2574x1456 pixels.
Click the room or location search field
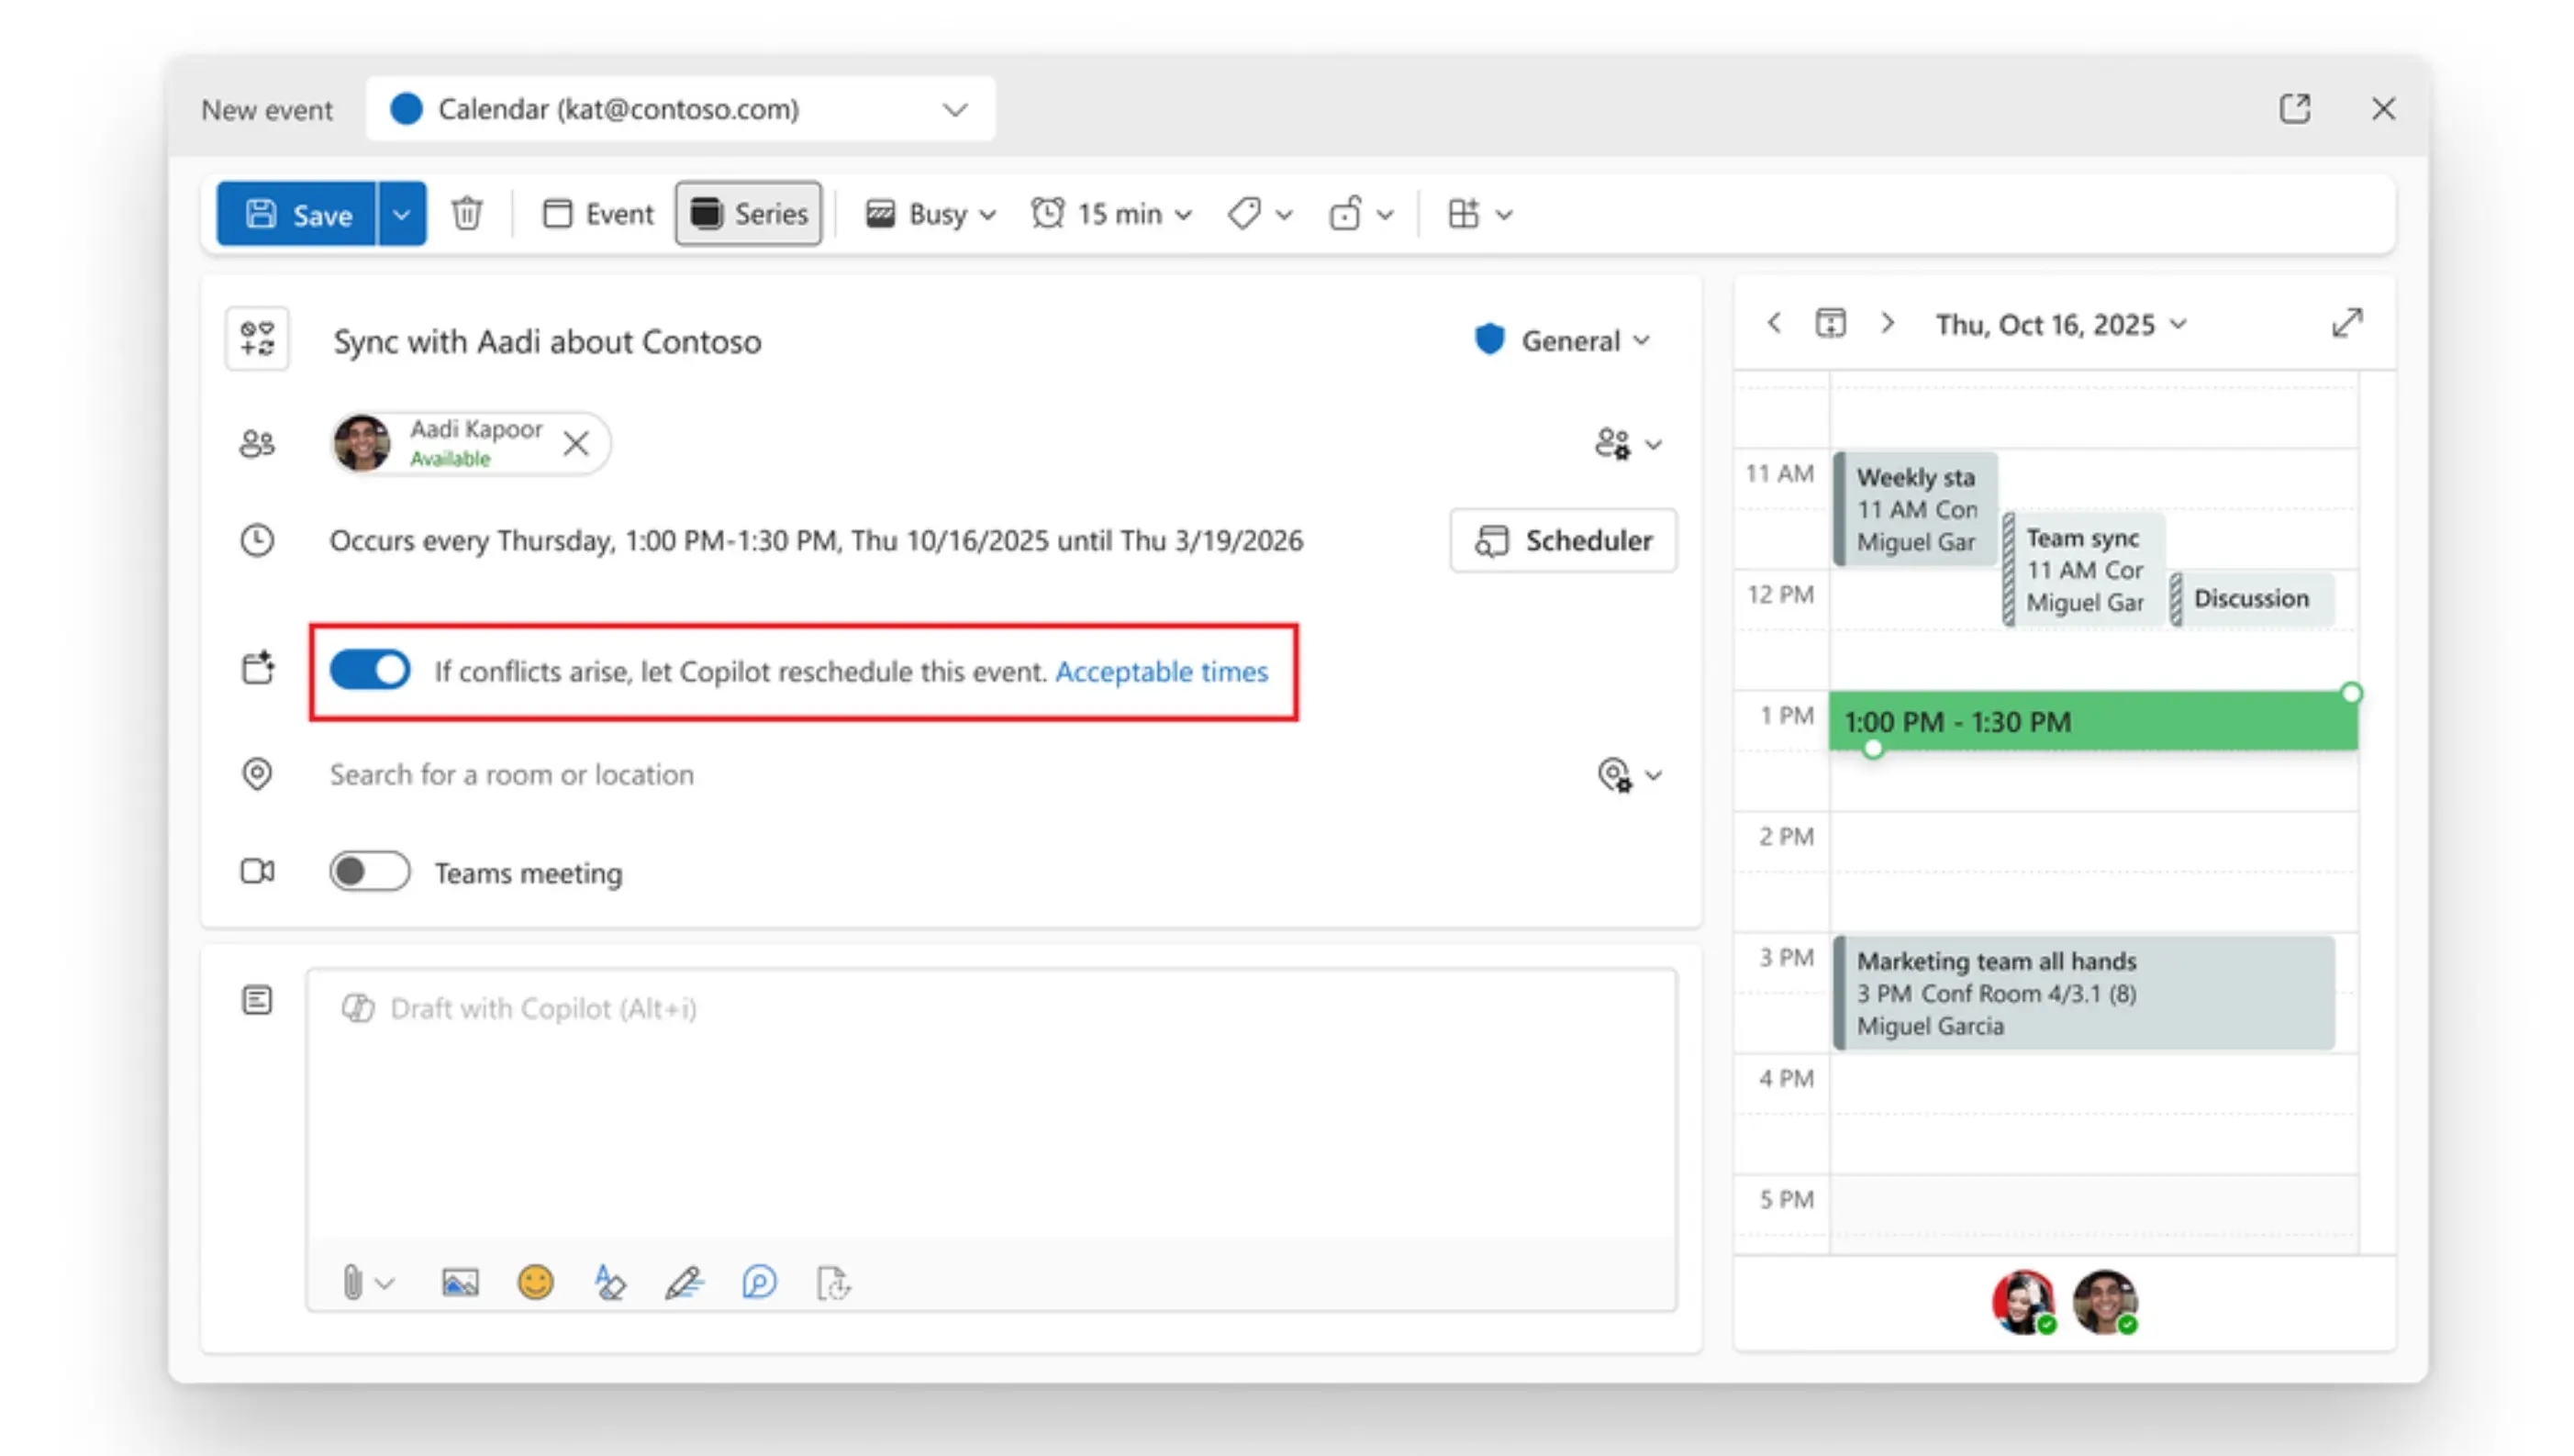(x=512, y=774)
